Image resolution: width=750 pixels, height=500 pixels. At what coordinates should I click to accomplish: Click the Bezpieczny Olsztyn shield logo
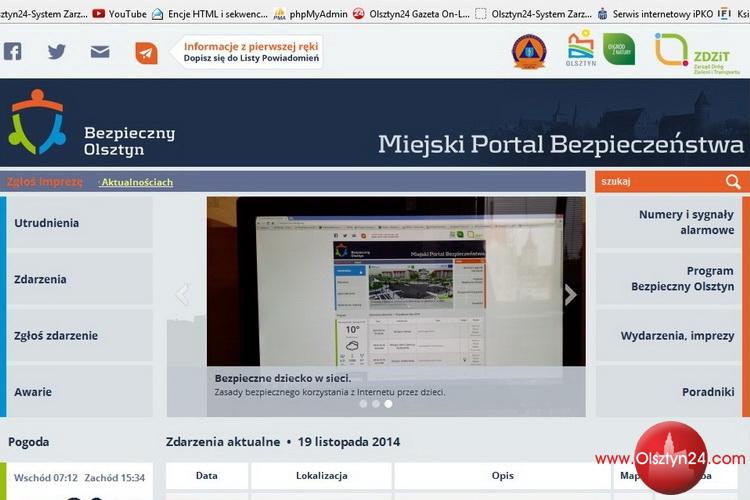(37, 122)
